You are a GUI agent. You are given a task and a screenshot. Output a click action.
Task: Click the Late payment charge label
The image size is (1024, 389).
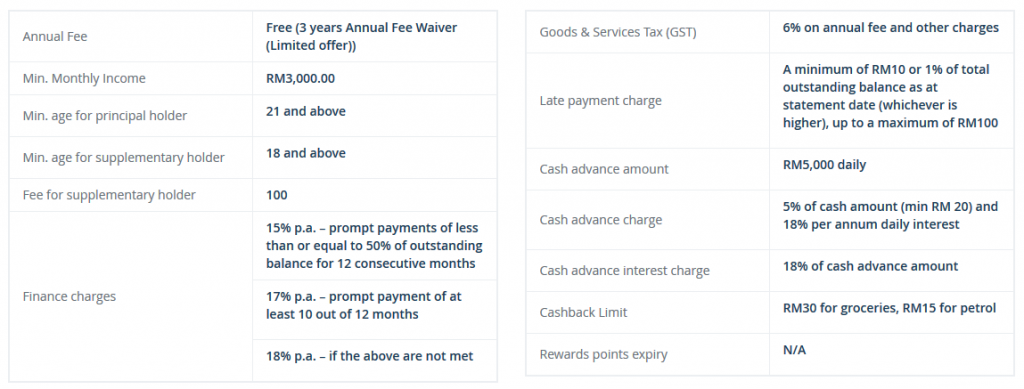tap(600, 101)
